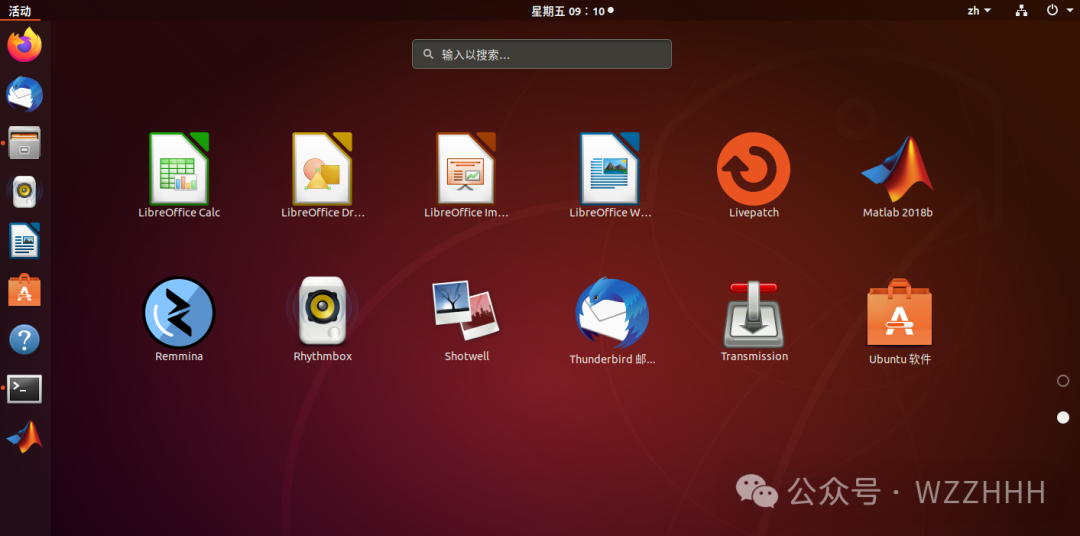
Task: Click the 活动 activities button
Action: click(x=20, y=10)
